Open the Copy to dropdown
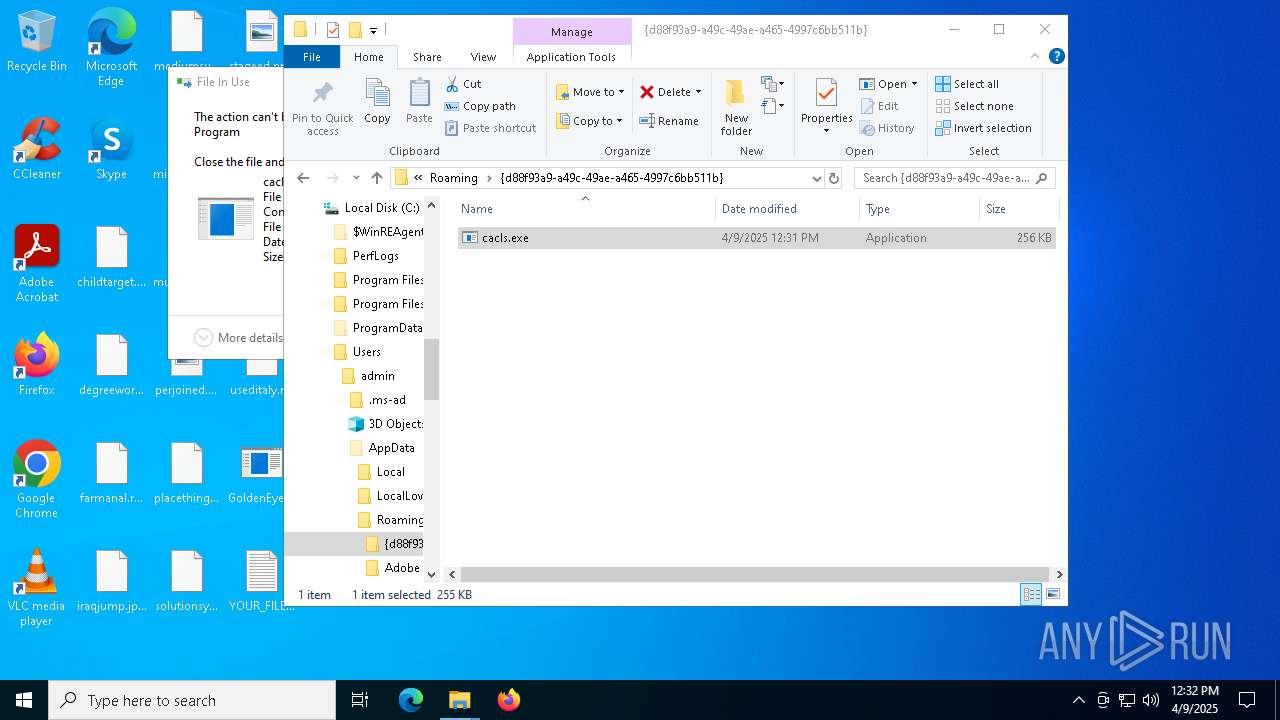1280x720 pixels. [x=590, y=121]
